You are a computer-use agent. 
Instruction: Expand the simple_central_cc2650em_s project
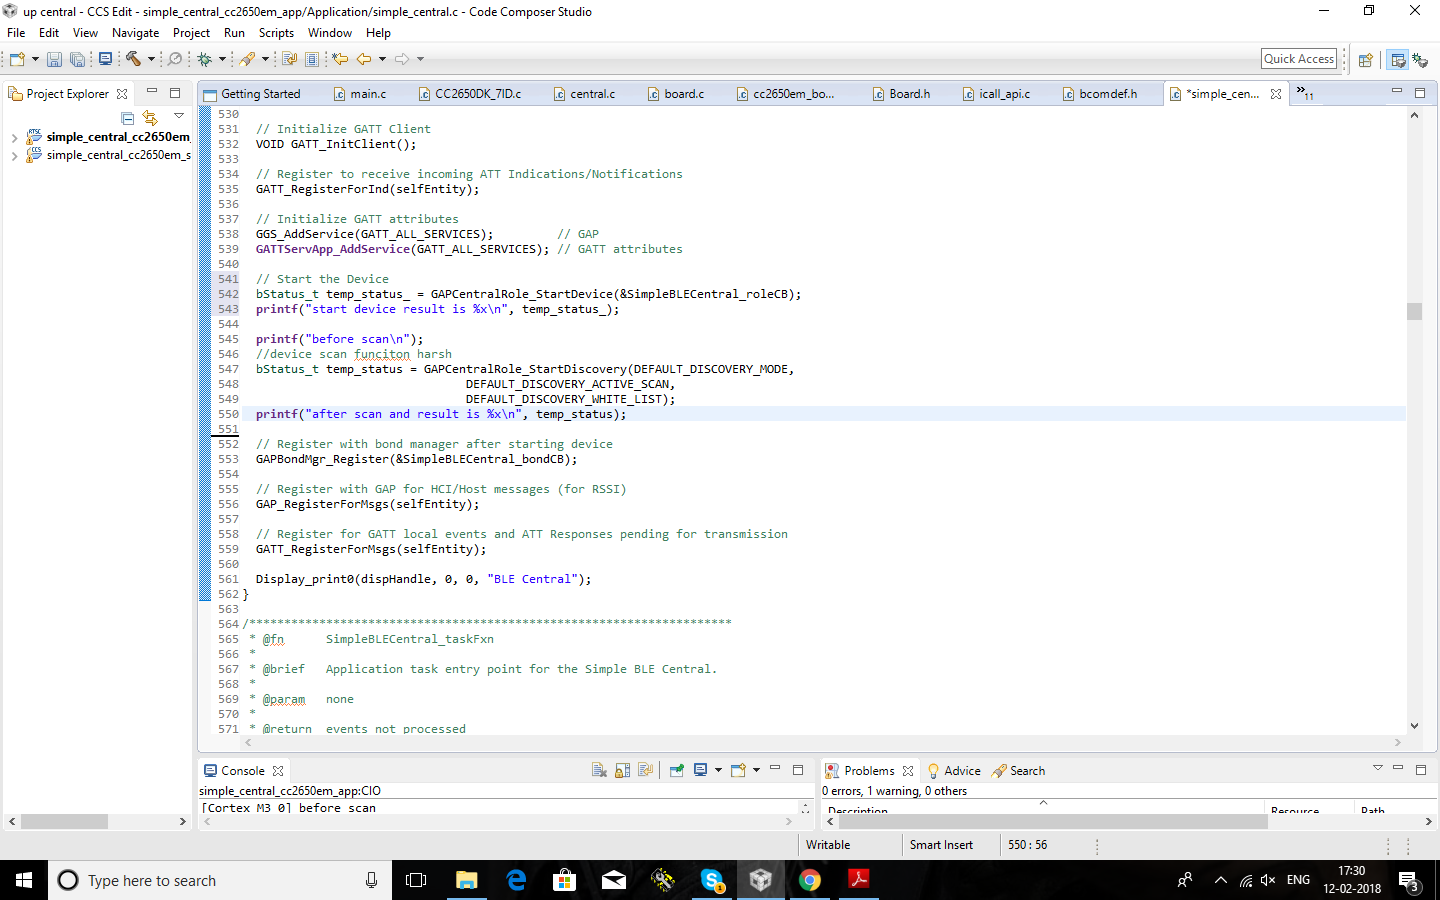pyautogui.click(x=13, y=155)
